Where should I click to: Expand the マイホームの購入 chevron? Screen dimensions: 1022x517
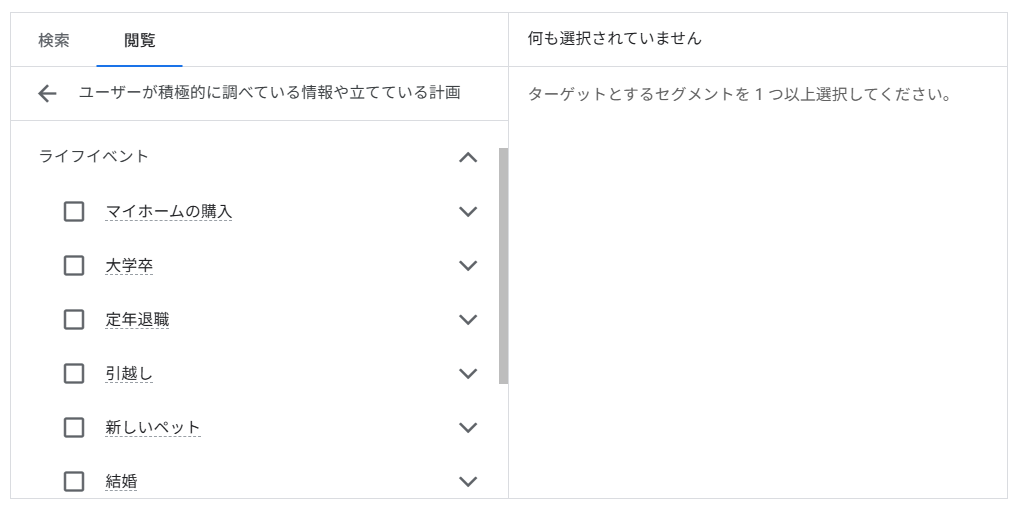468,212
